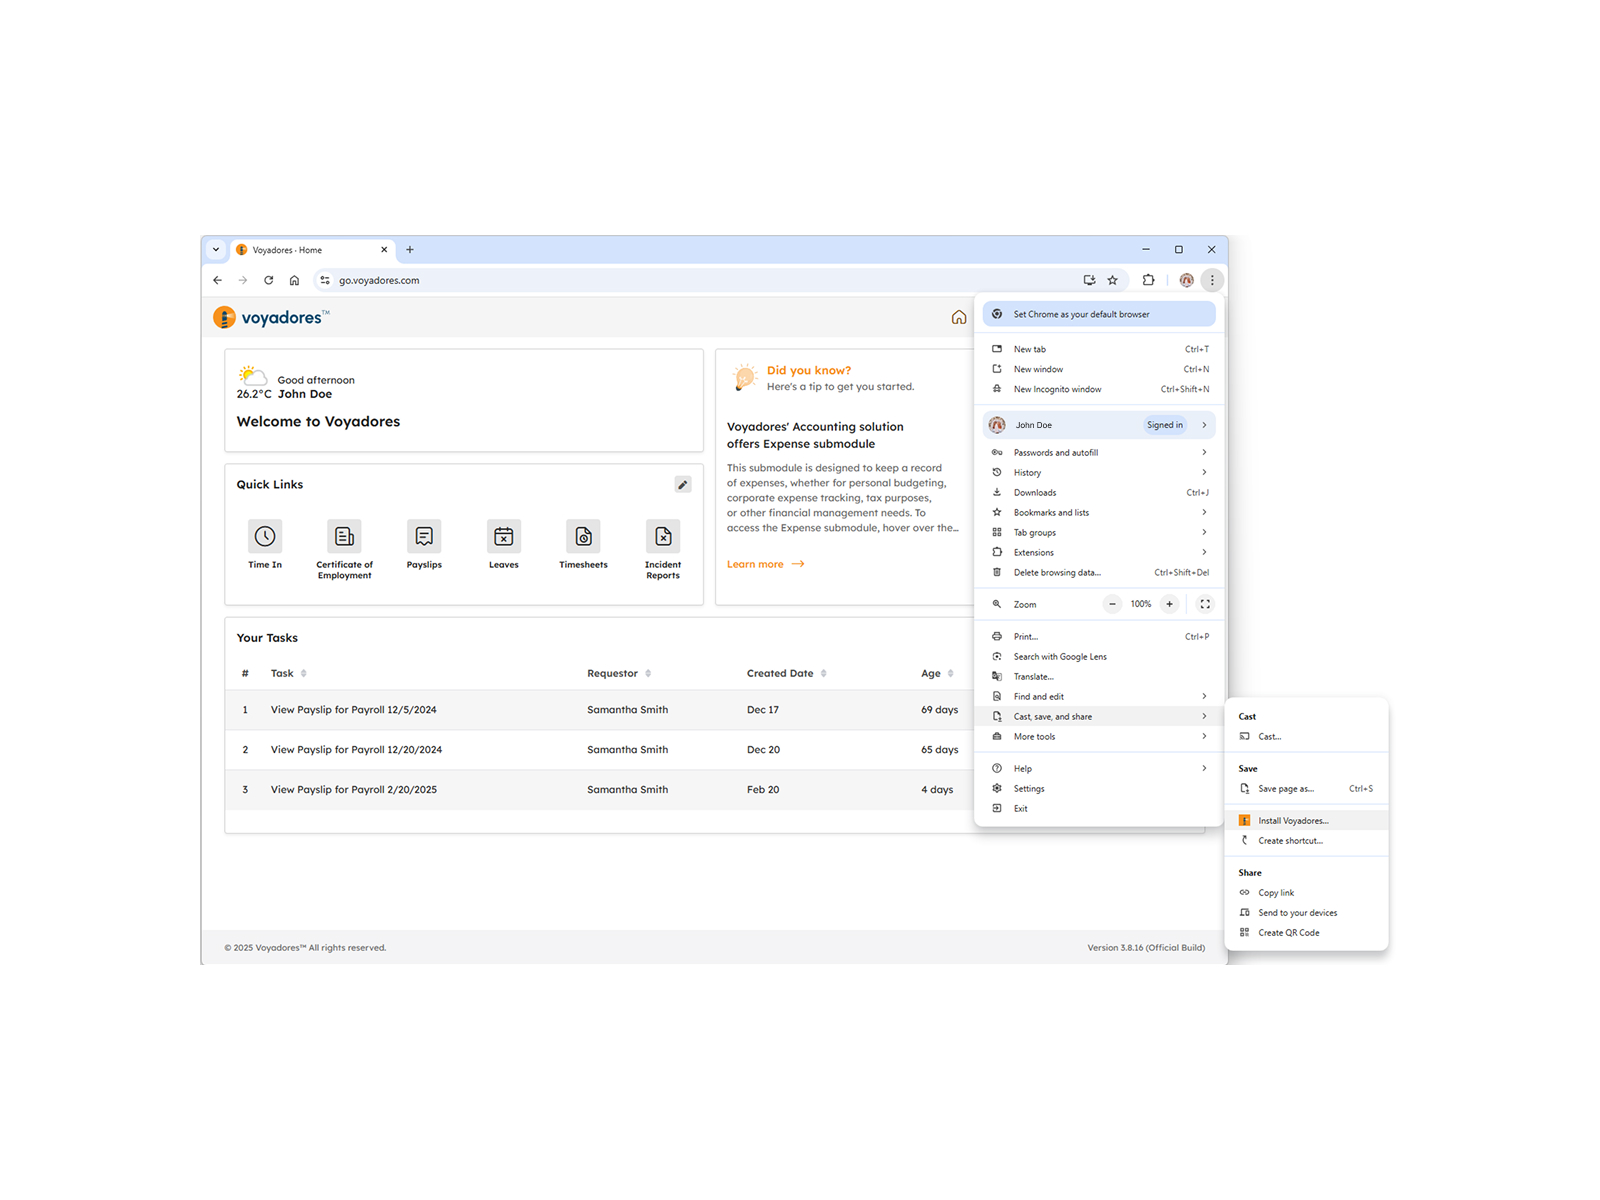The image size is (1600, 1200).
Task: Select Cast option in submenu
Action: (1306, 737)
